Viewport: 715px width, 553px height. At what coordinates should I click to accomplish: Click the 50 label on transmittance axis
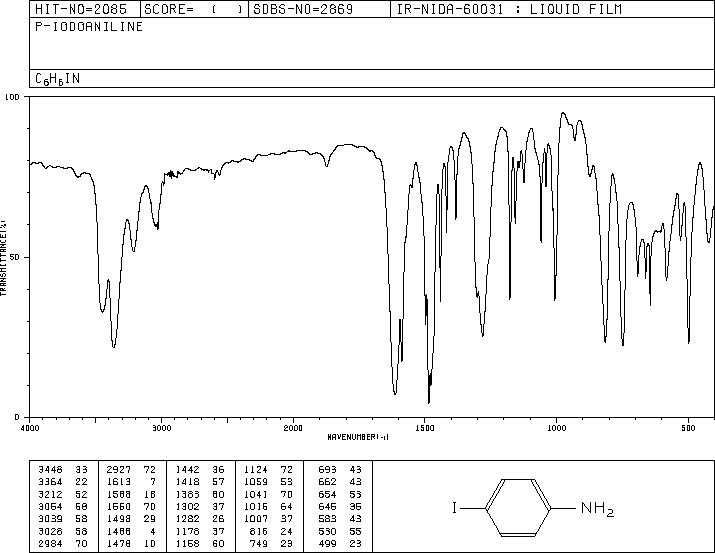point(15,257)
